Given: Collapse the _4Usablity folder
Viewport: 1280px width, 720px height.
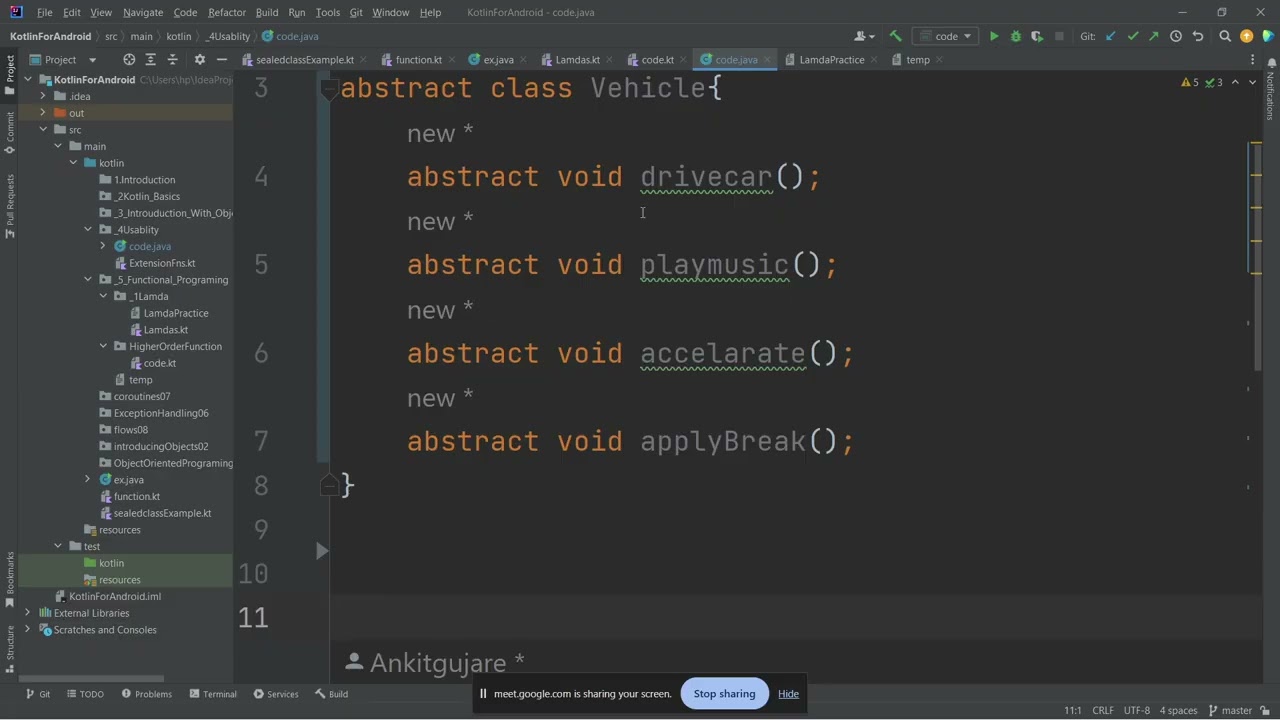Looking at the screenshot, I should point(88,229).
